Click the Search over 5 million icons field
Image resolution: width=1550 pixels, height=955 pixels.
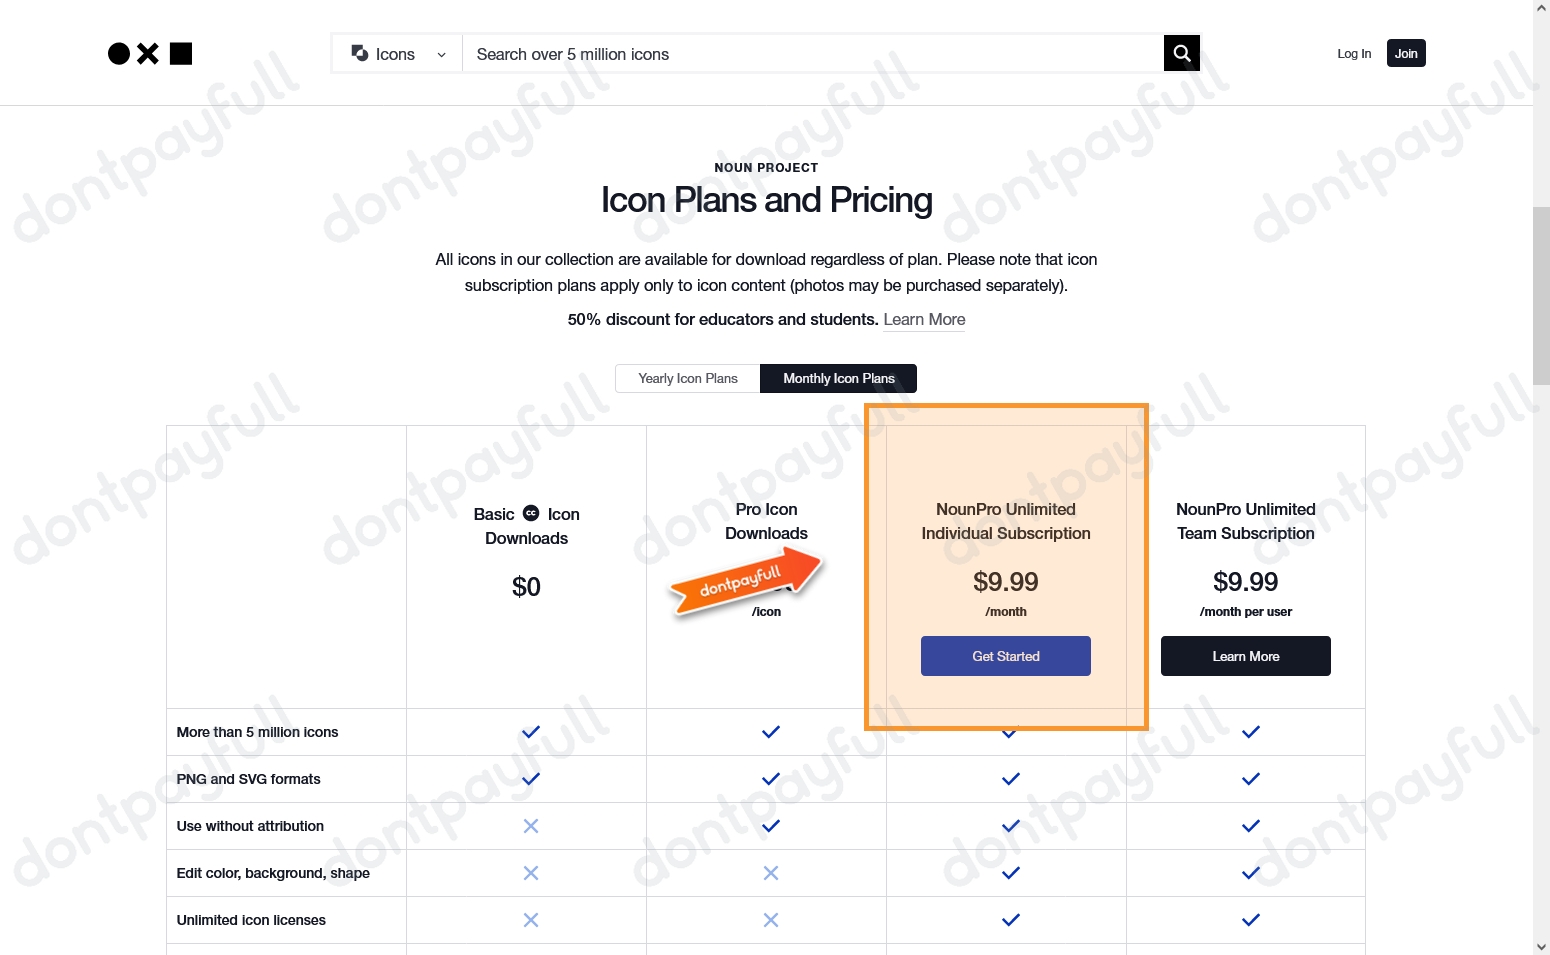[x=812, y=54]
